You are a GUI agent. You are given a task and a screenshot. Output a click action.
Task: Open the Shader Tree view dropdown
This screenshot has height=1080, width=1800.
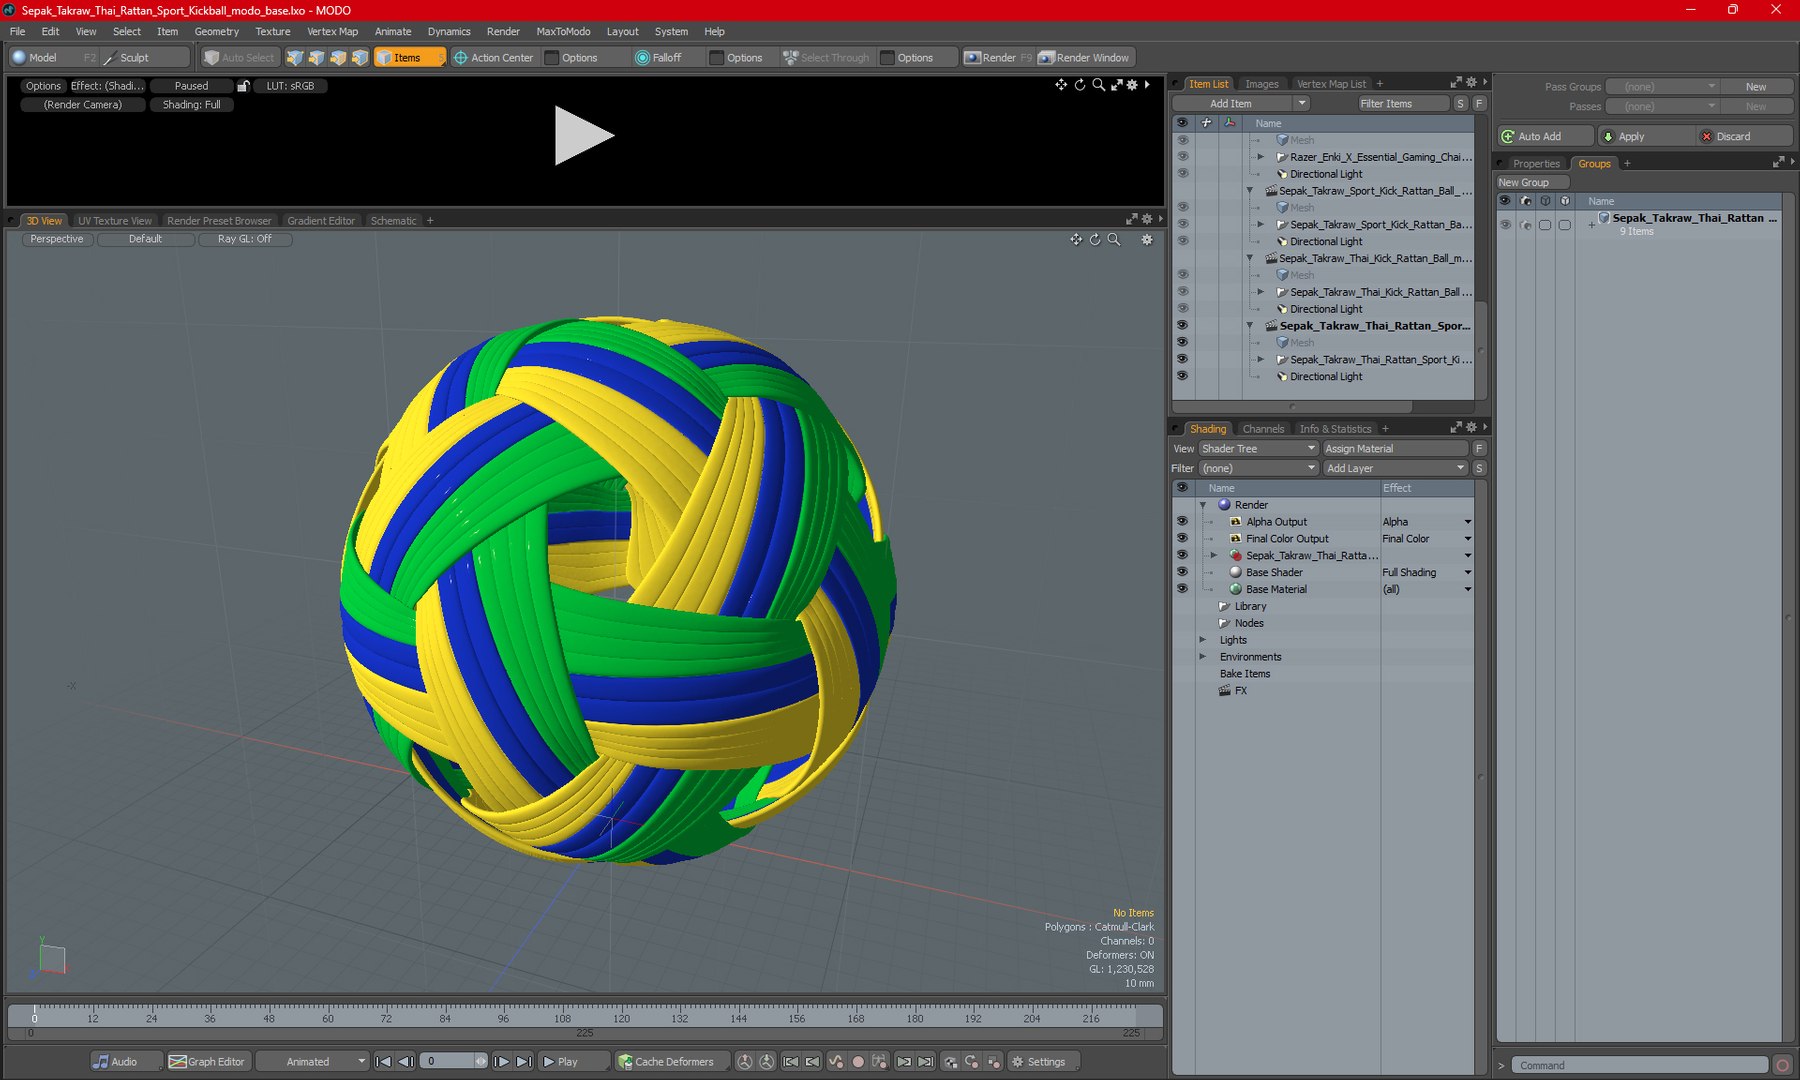1258,449
